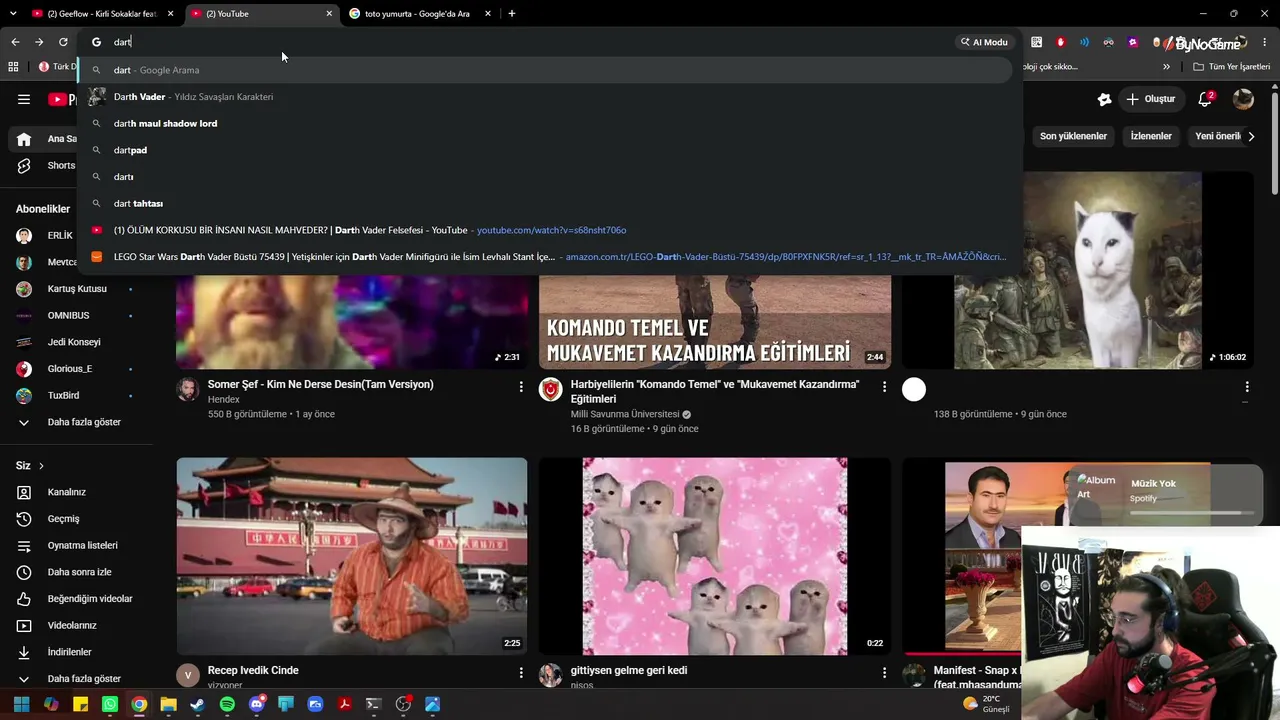Viewport: 1280px width, 720px height.
Task: Show more bookmarks with double chevron
Action: click(x=1166, y=67)
